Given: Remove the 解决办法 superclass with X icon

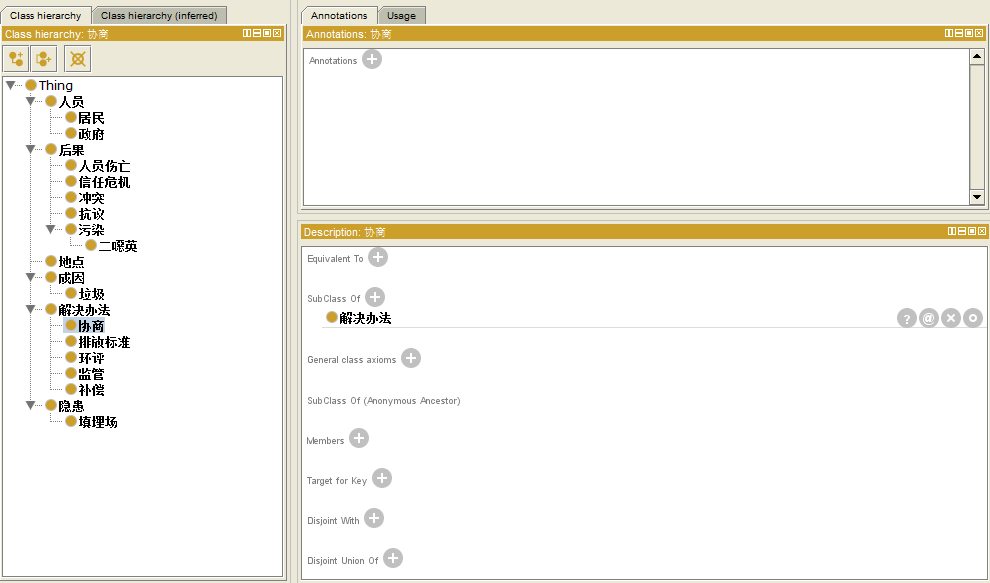Looking at the screenshot, I should pyautogui.click(x=950, y=318).
